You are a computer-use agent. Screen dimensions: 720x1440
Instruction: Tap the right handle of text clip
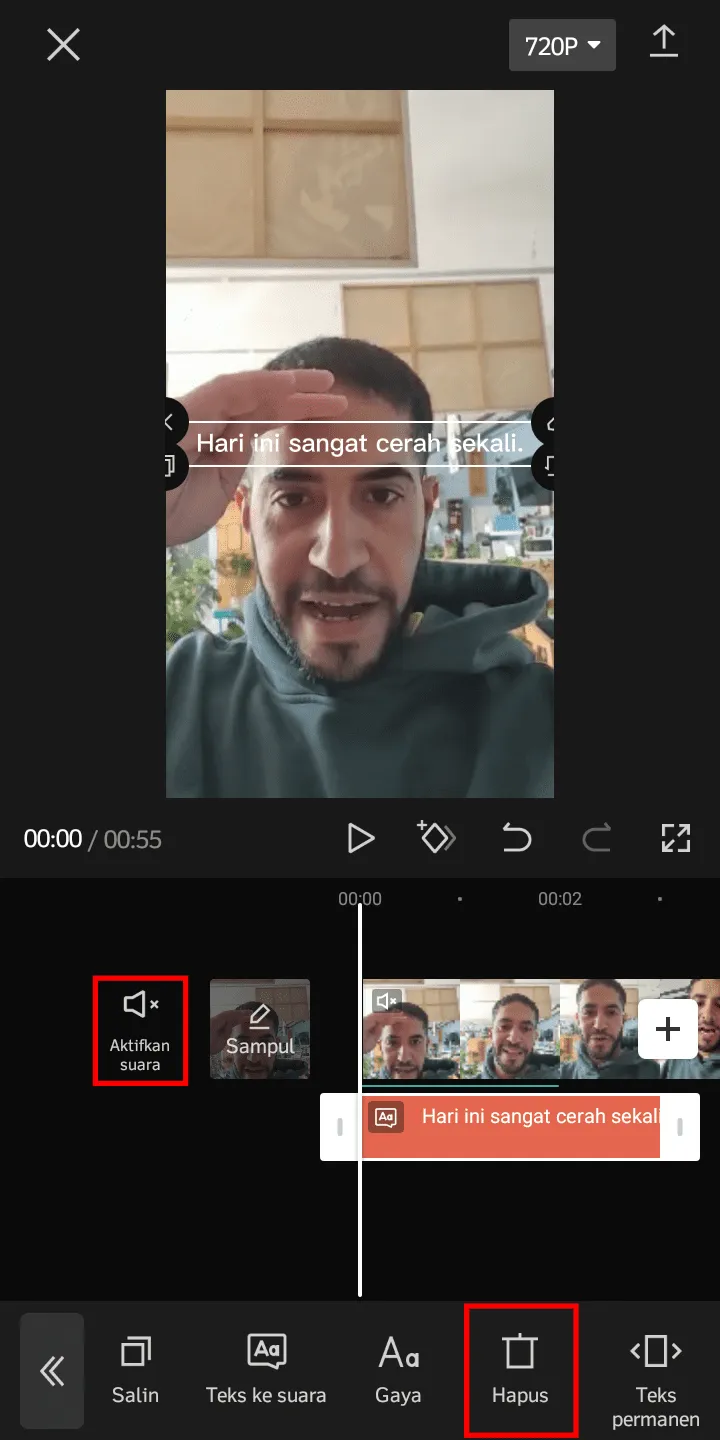(680, 1127)
